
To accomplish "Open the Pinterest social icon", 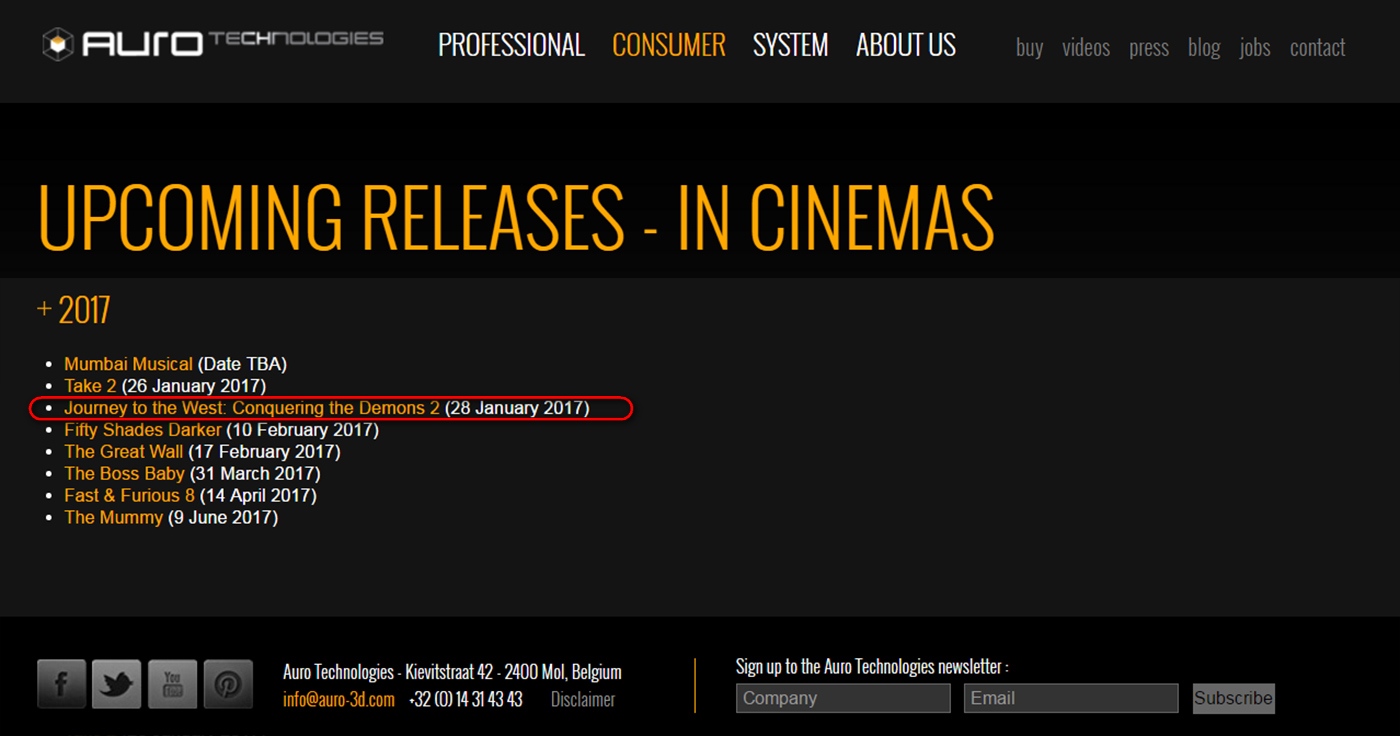I will [x=228, y=685].
